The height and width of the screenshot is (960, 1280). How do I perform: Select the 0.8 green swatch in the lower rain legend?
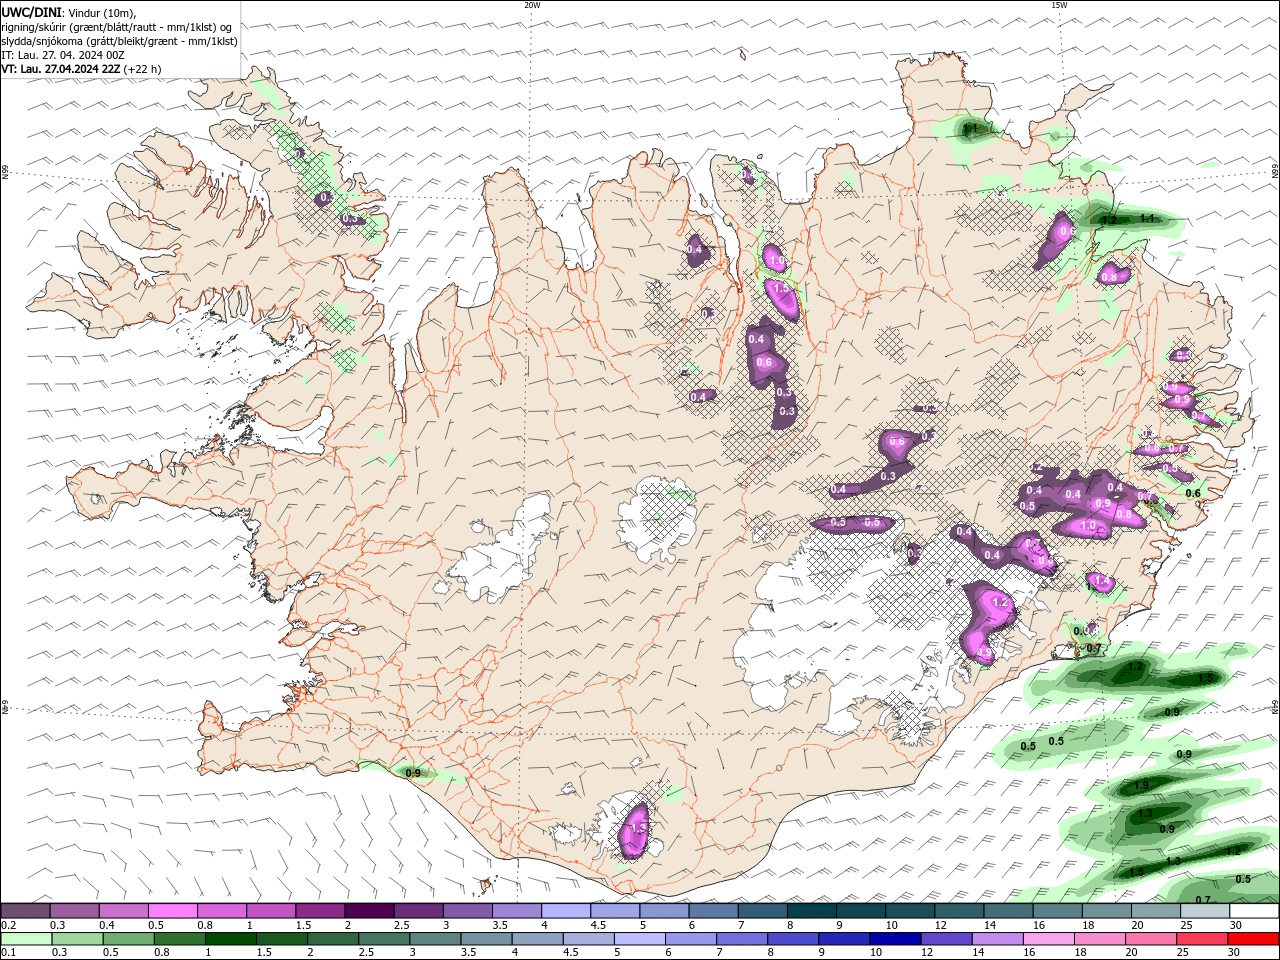[179, 939]
